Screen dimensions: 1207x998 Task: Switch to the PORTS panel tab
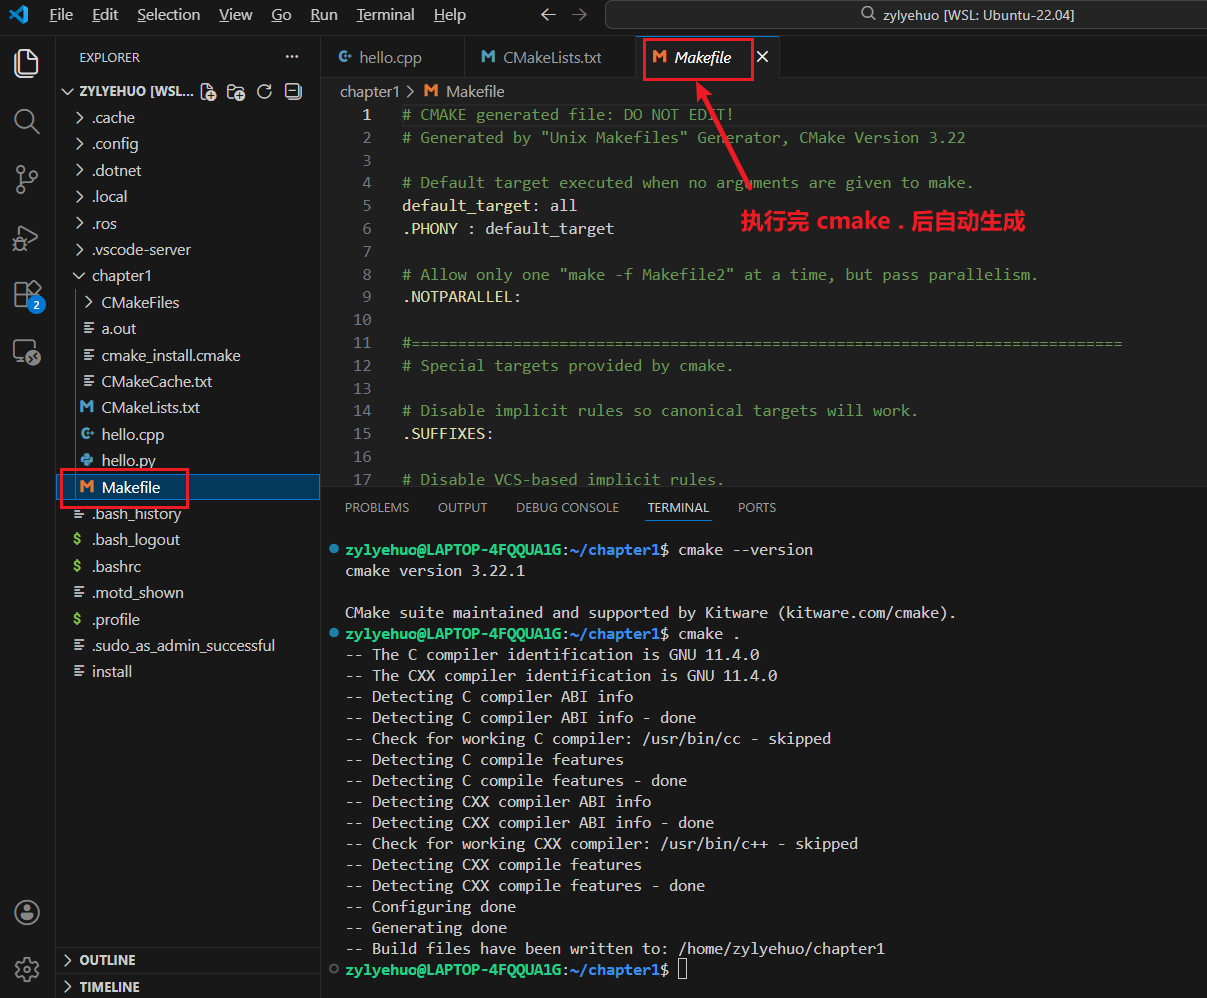click(x=757, y=508)
